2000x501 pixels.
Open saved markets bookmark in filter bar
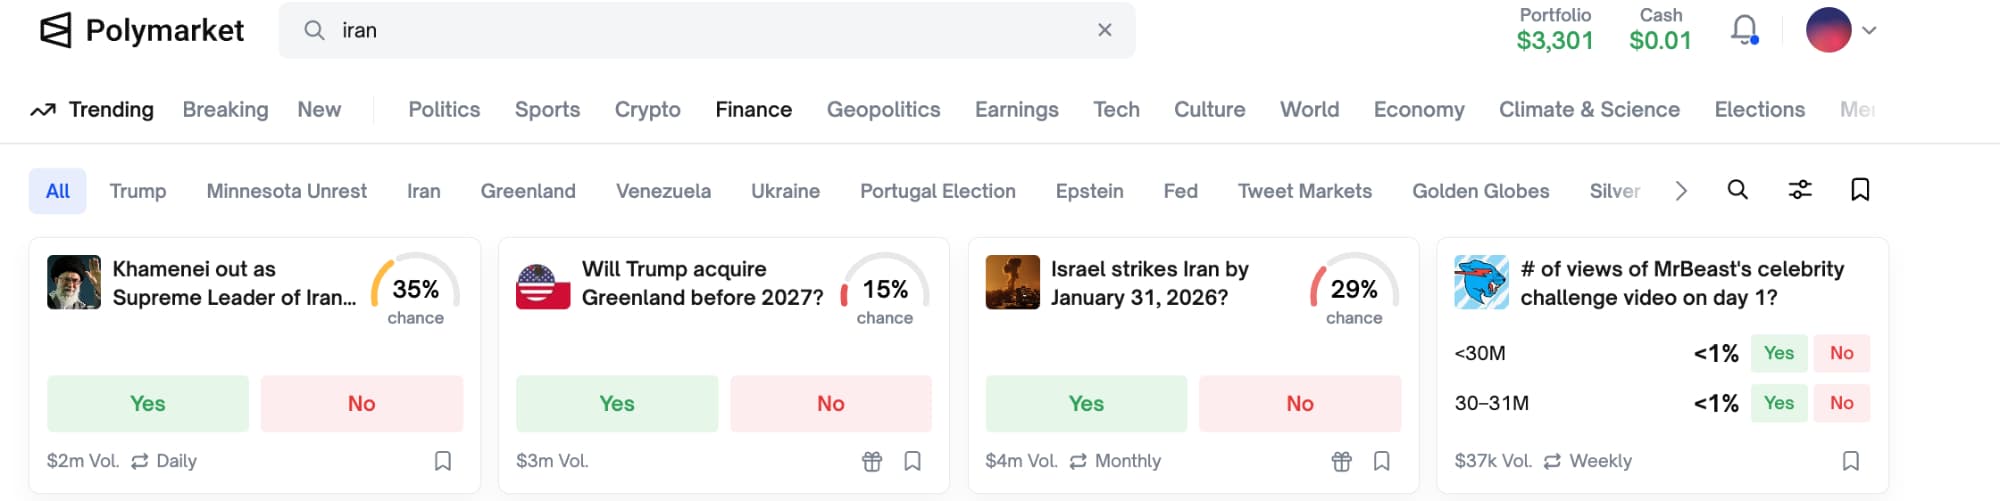pos(1860,190)
